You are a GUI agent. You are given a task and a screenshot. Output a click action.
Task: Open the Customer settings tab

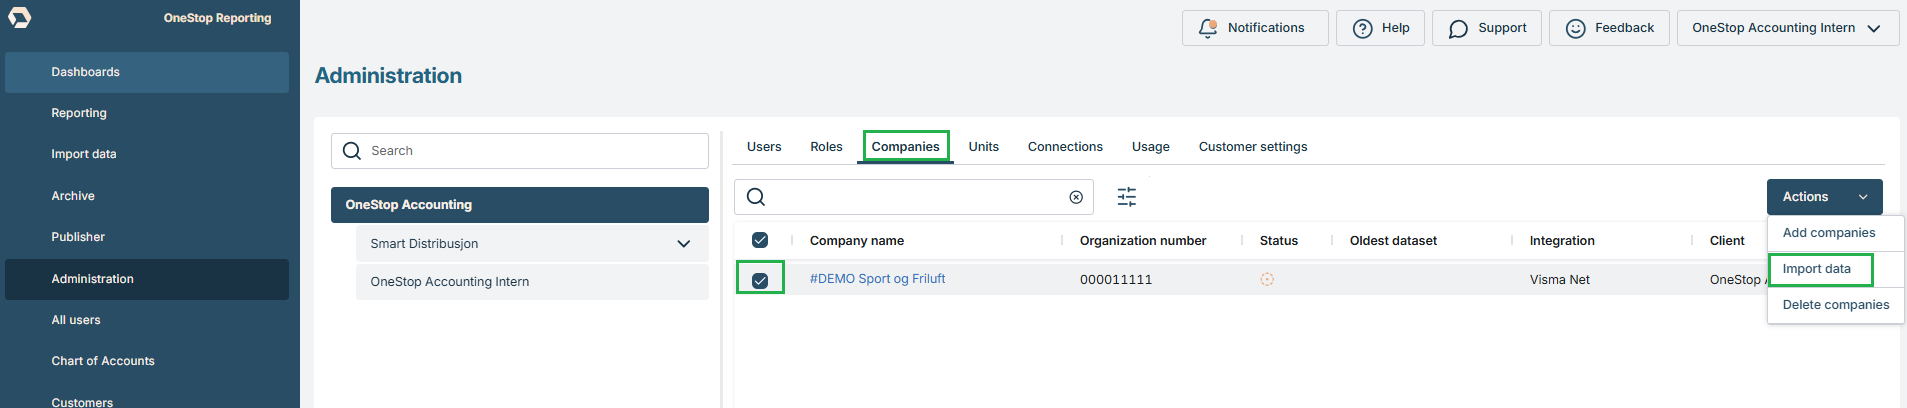point(1252,147)
